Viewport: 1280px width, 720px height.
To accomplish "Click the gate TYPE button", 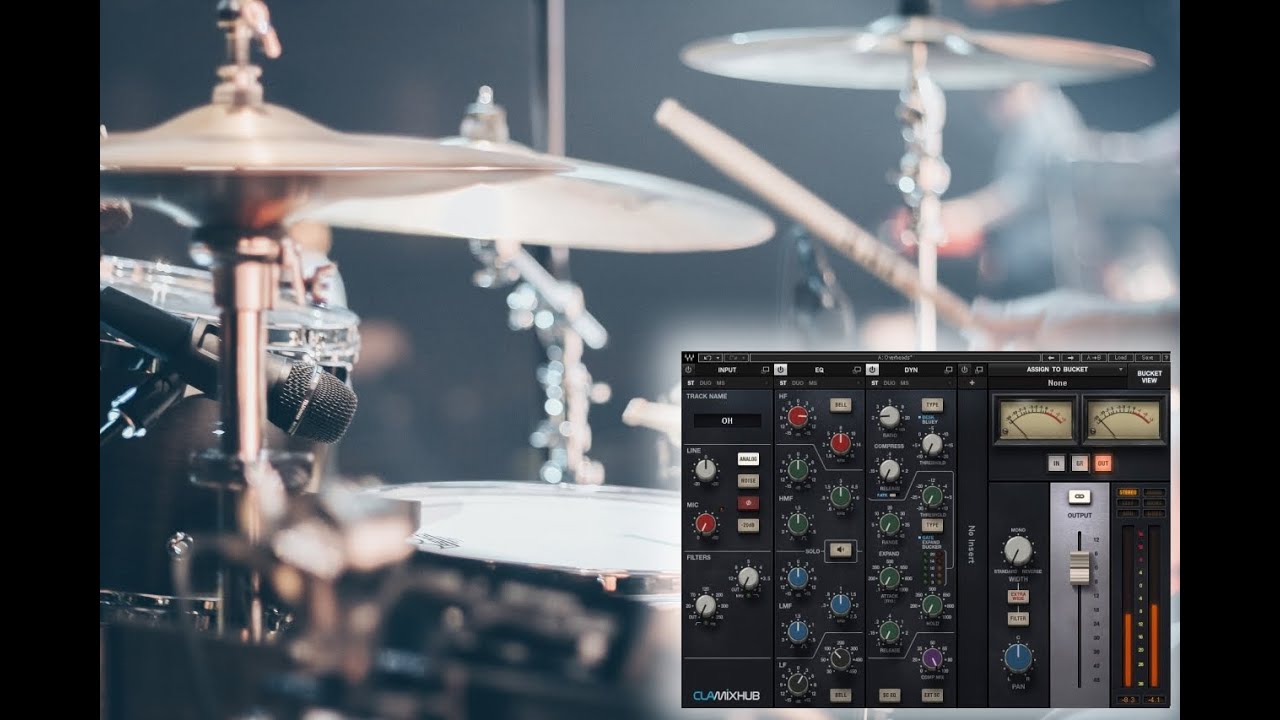I will point(932,524).
